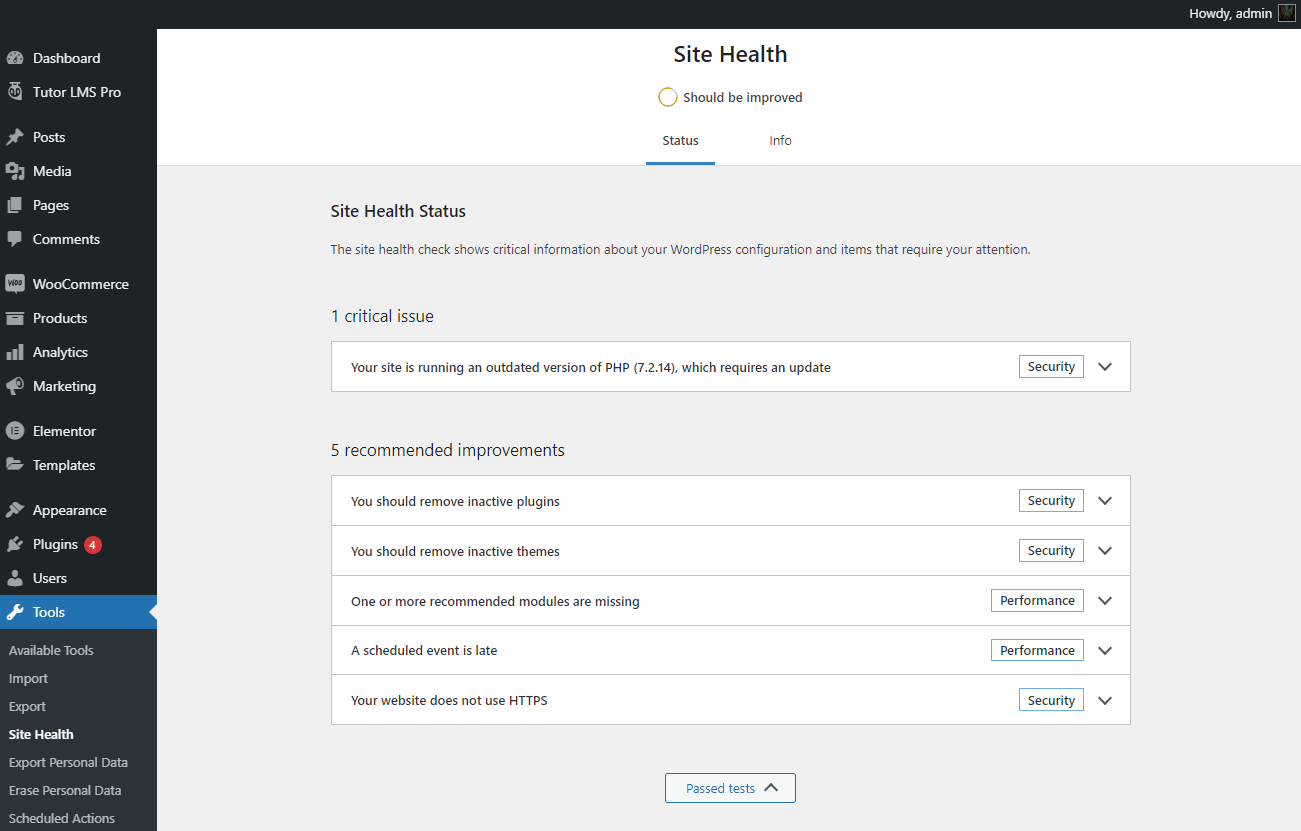The image size is (1301, 831).
Task: Click the '1 critical issue' heading
Action: click(x=382, y=316)
